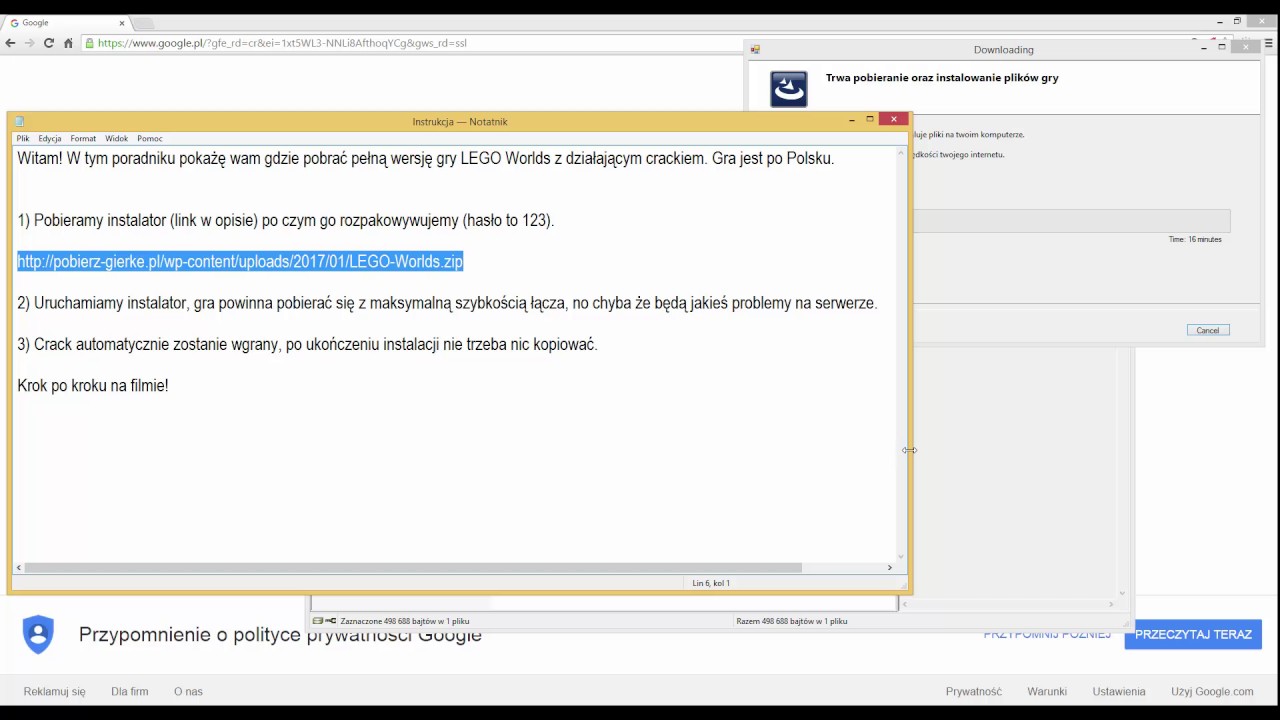Open the Warunki footer link

1047,691
